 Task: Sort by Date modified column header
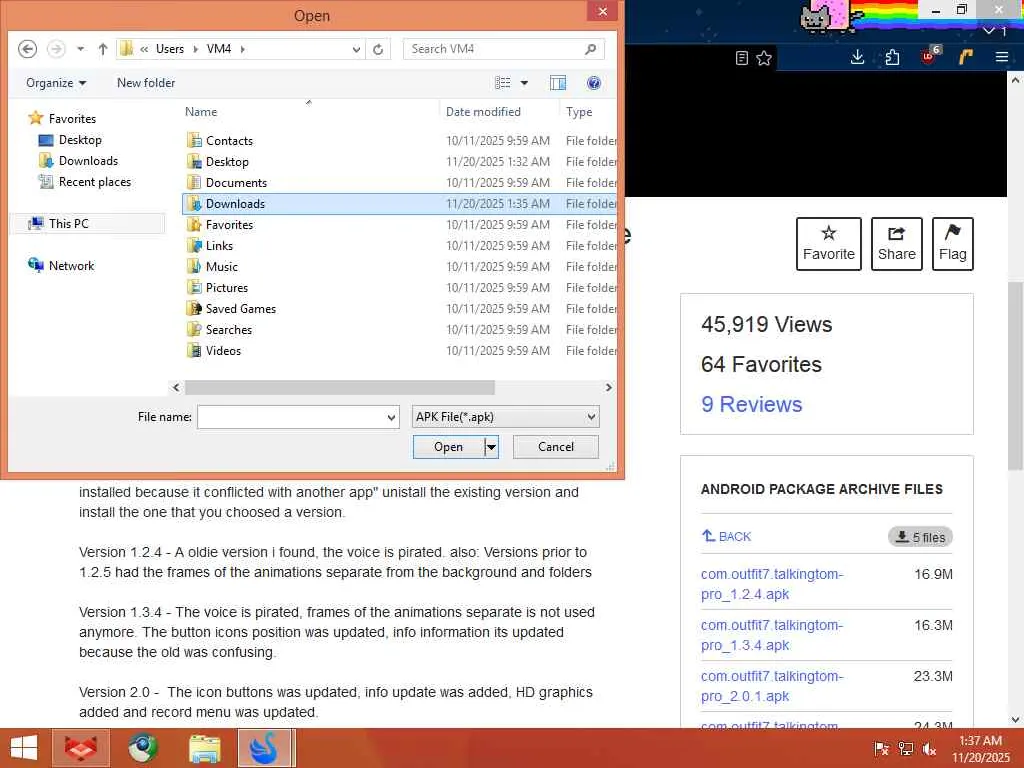coord(483,112)
